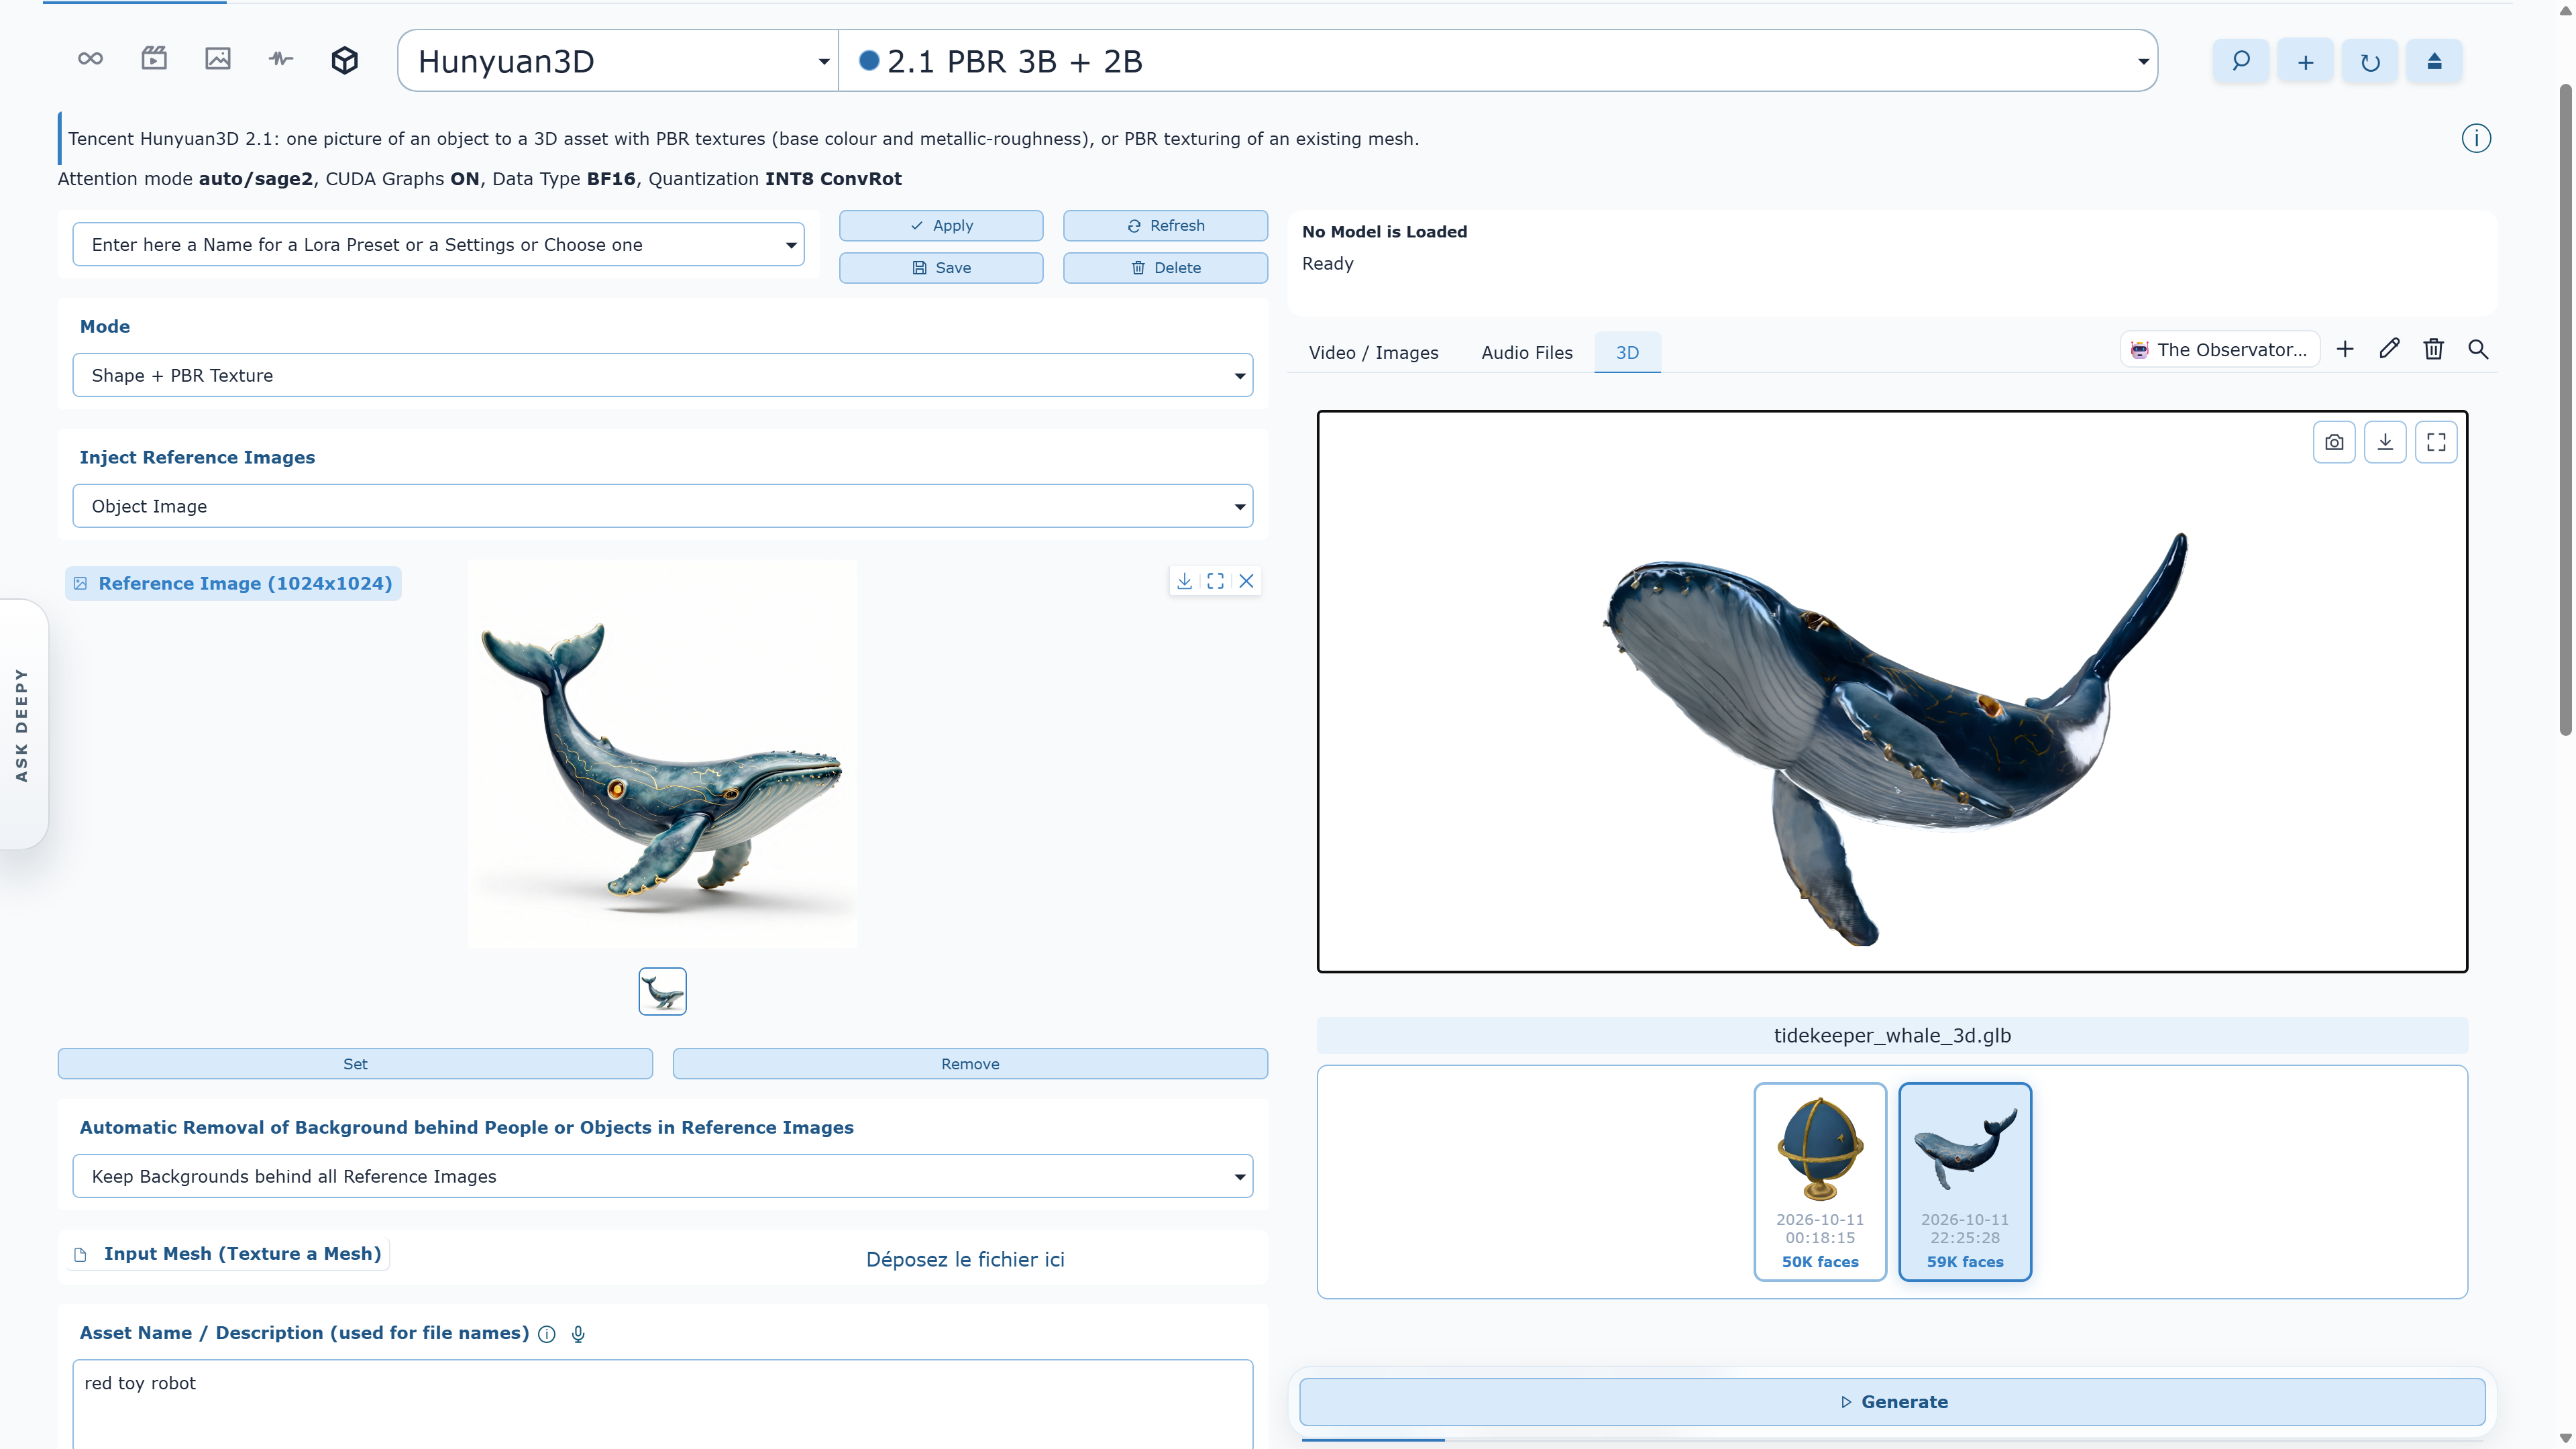Click the tidekeeper_whale_3d.glb file name

click(1892, 1035)
